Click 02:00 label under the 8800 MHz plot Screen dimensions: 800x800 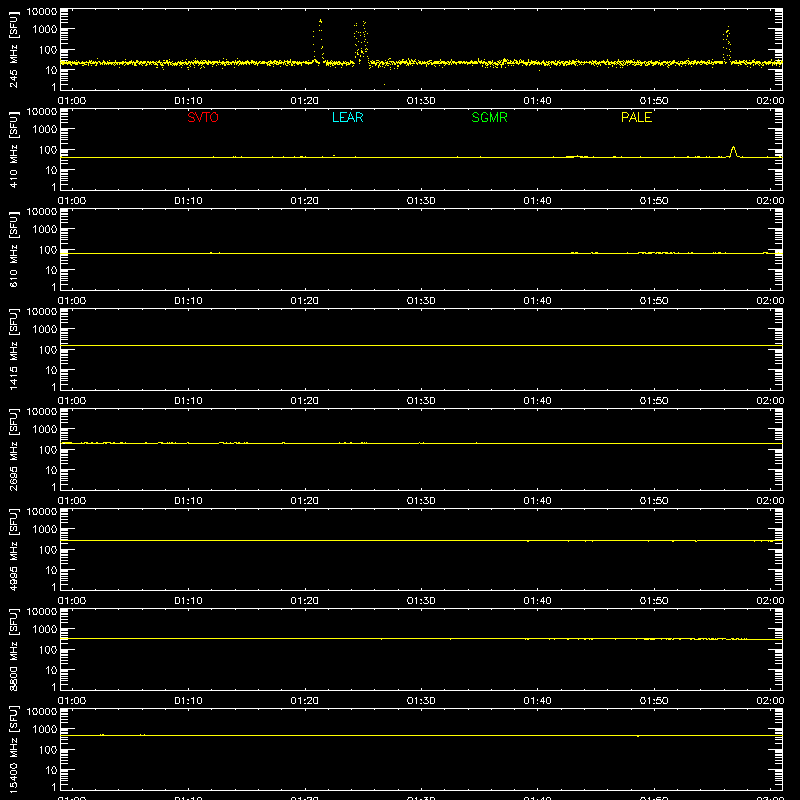click(770, 701)
